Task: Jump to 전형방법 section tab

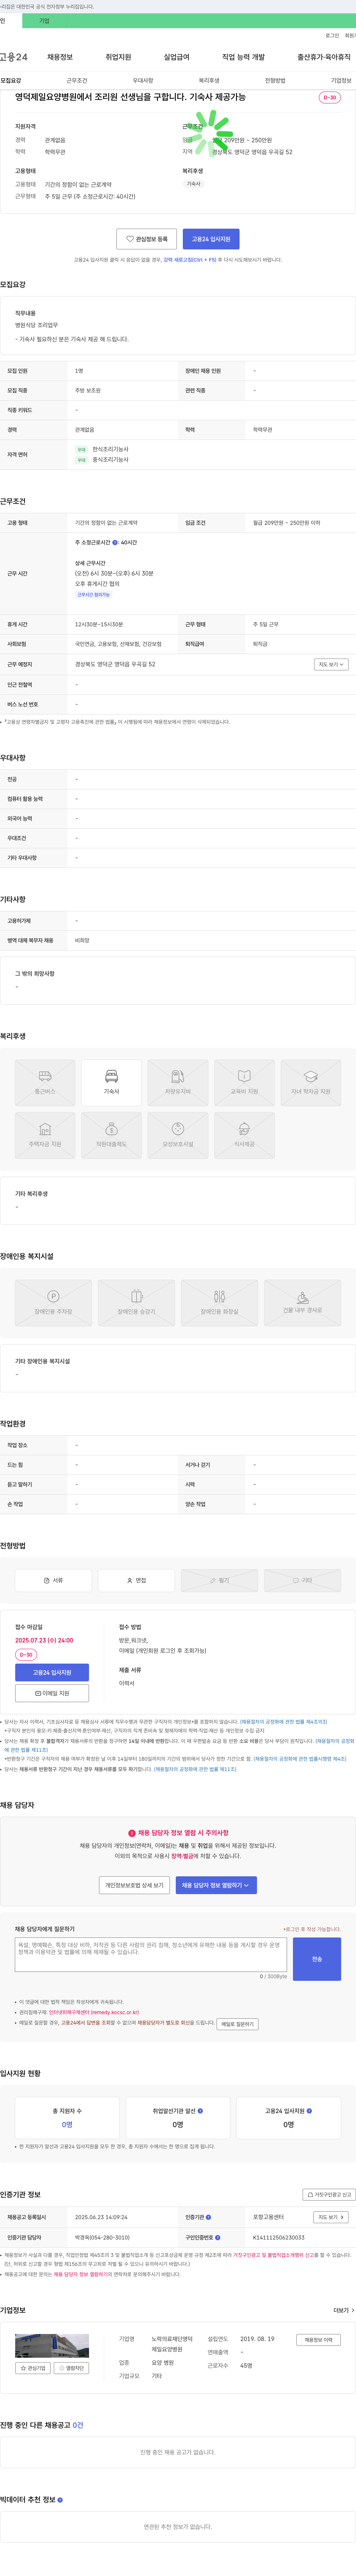Action: click(x=275, y=80)
